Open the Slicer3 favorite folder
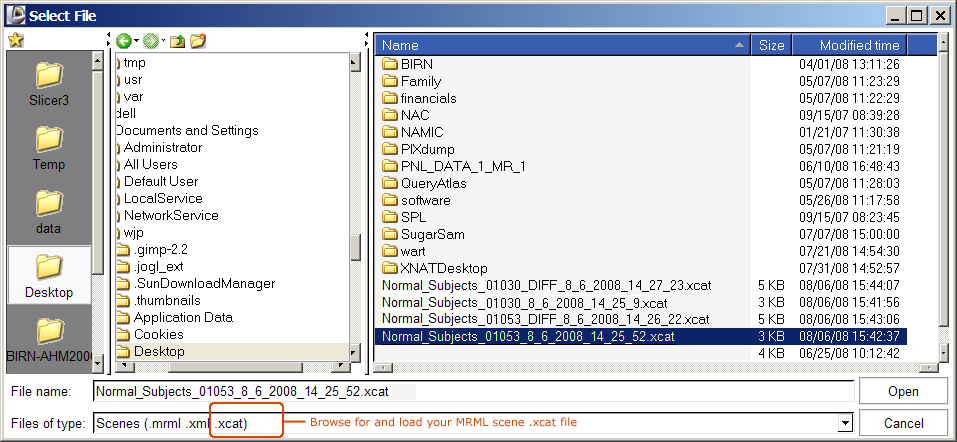This screenshot has width=957, height=442. [x=48, y=85]
